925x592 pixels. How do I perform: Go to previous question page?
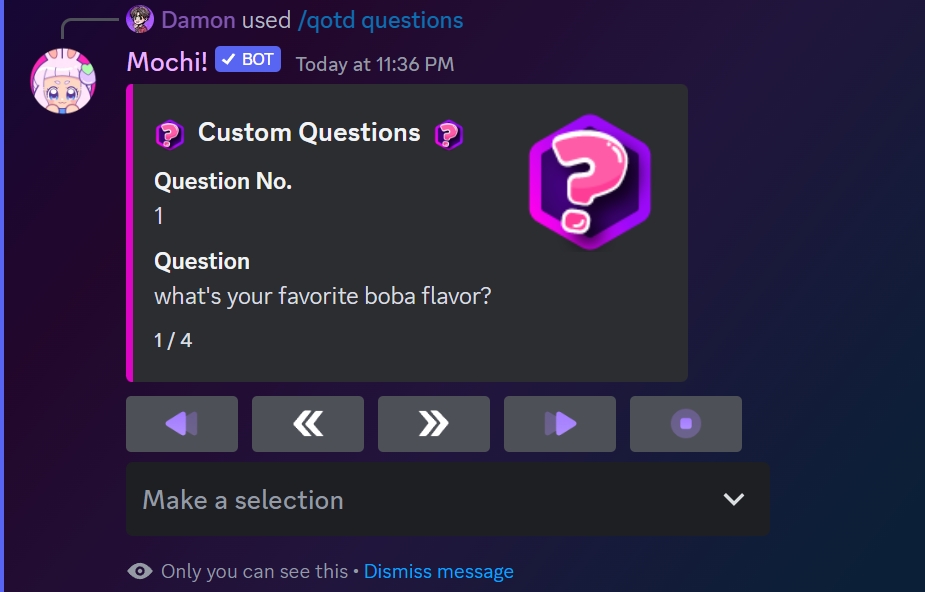coord(308,424)
